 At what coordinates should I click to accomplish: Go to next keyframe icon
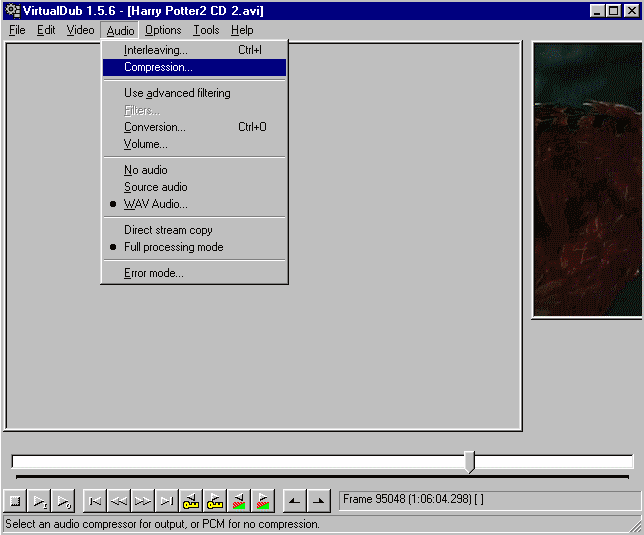pos(215,501)
